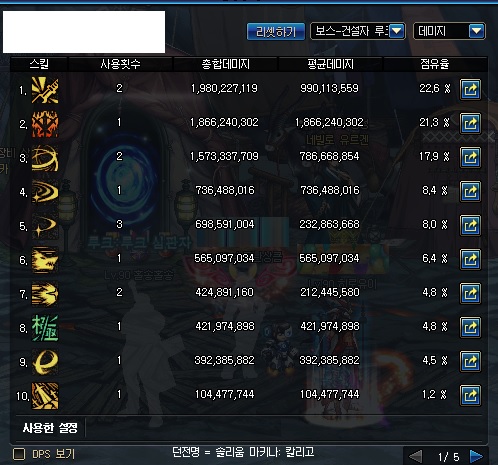Select the rank 6 beast head skill icon
498x465 pixels.
click(x=45, y=260)
